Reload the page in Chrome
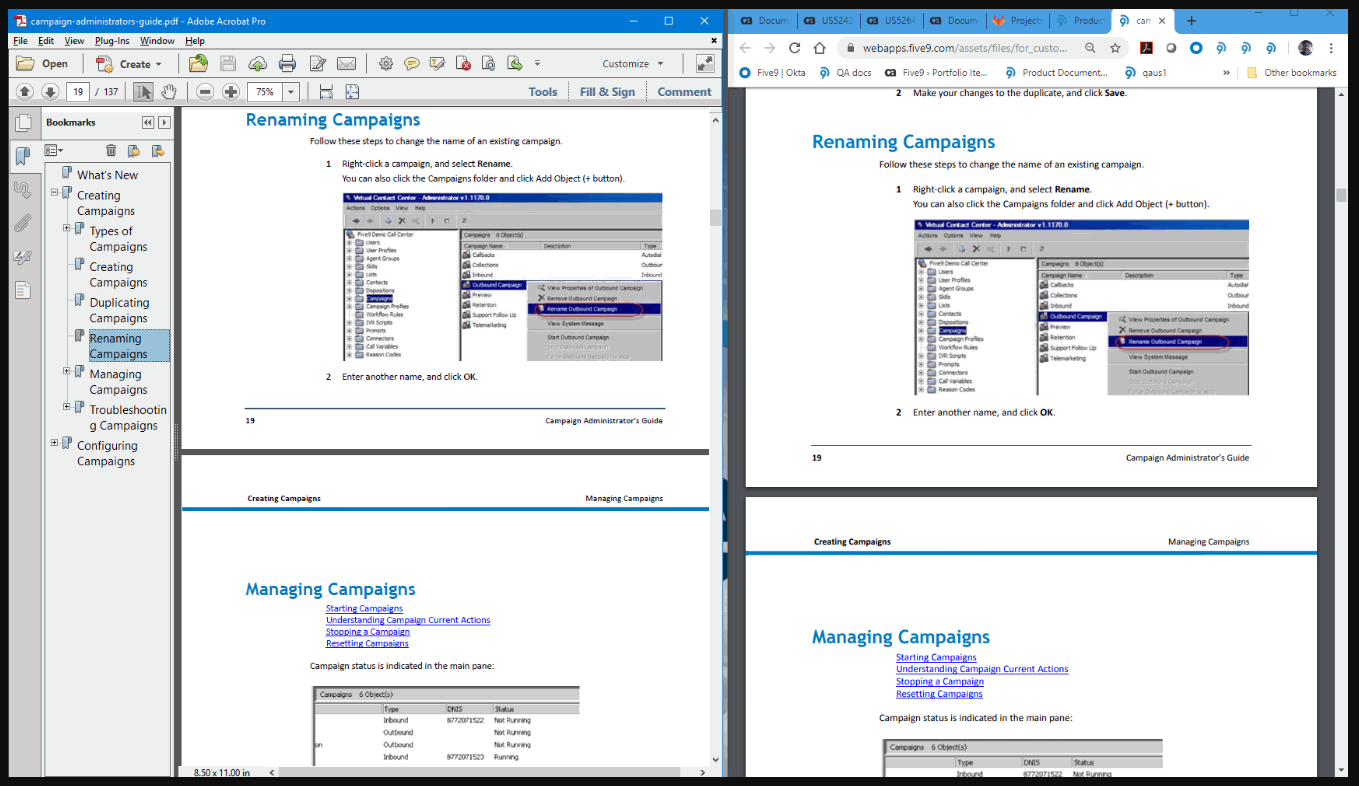This screenshot has height=786, width=1359. click(794, 47)
